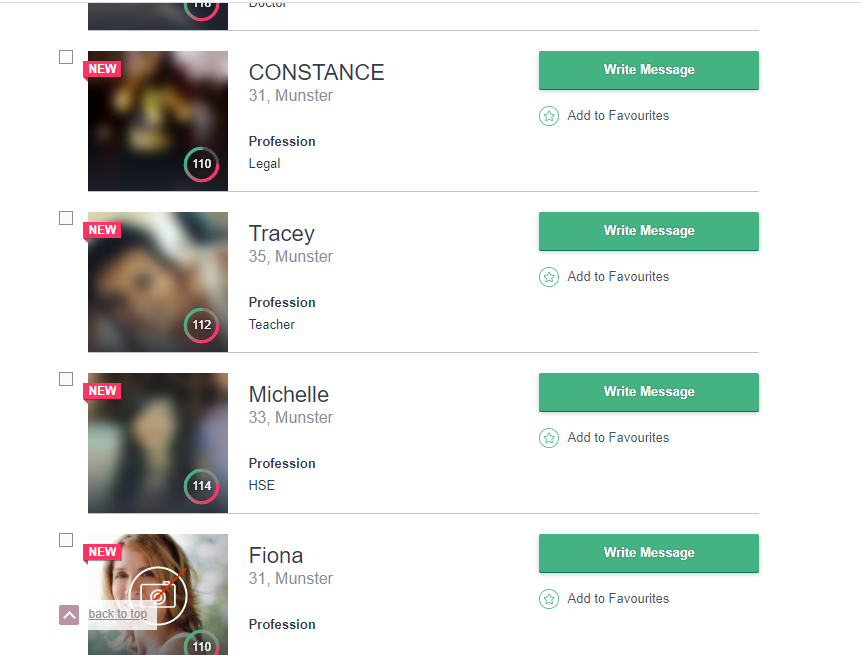Click the back to top link
The height and width of the screenshot is (655, 861).
pos(118,614)
